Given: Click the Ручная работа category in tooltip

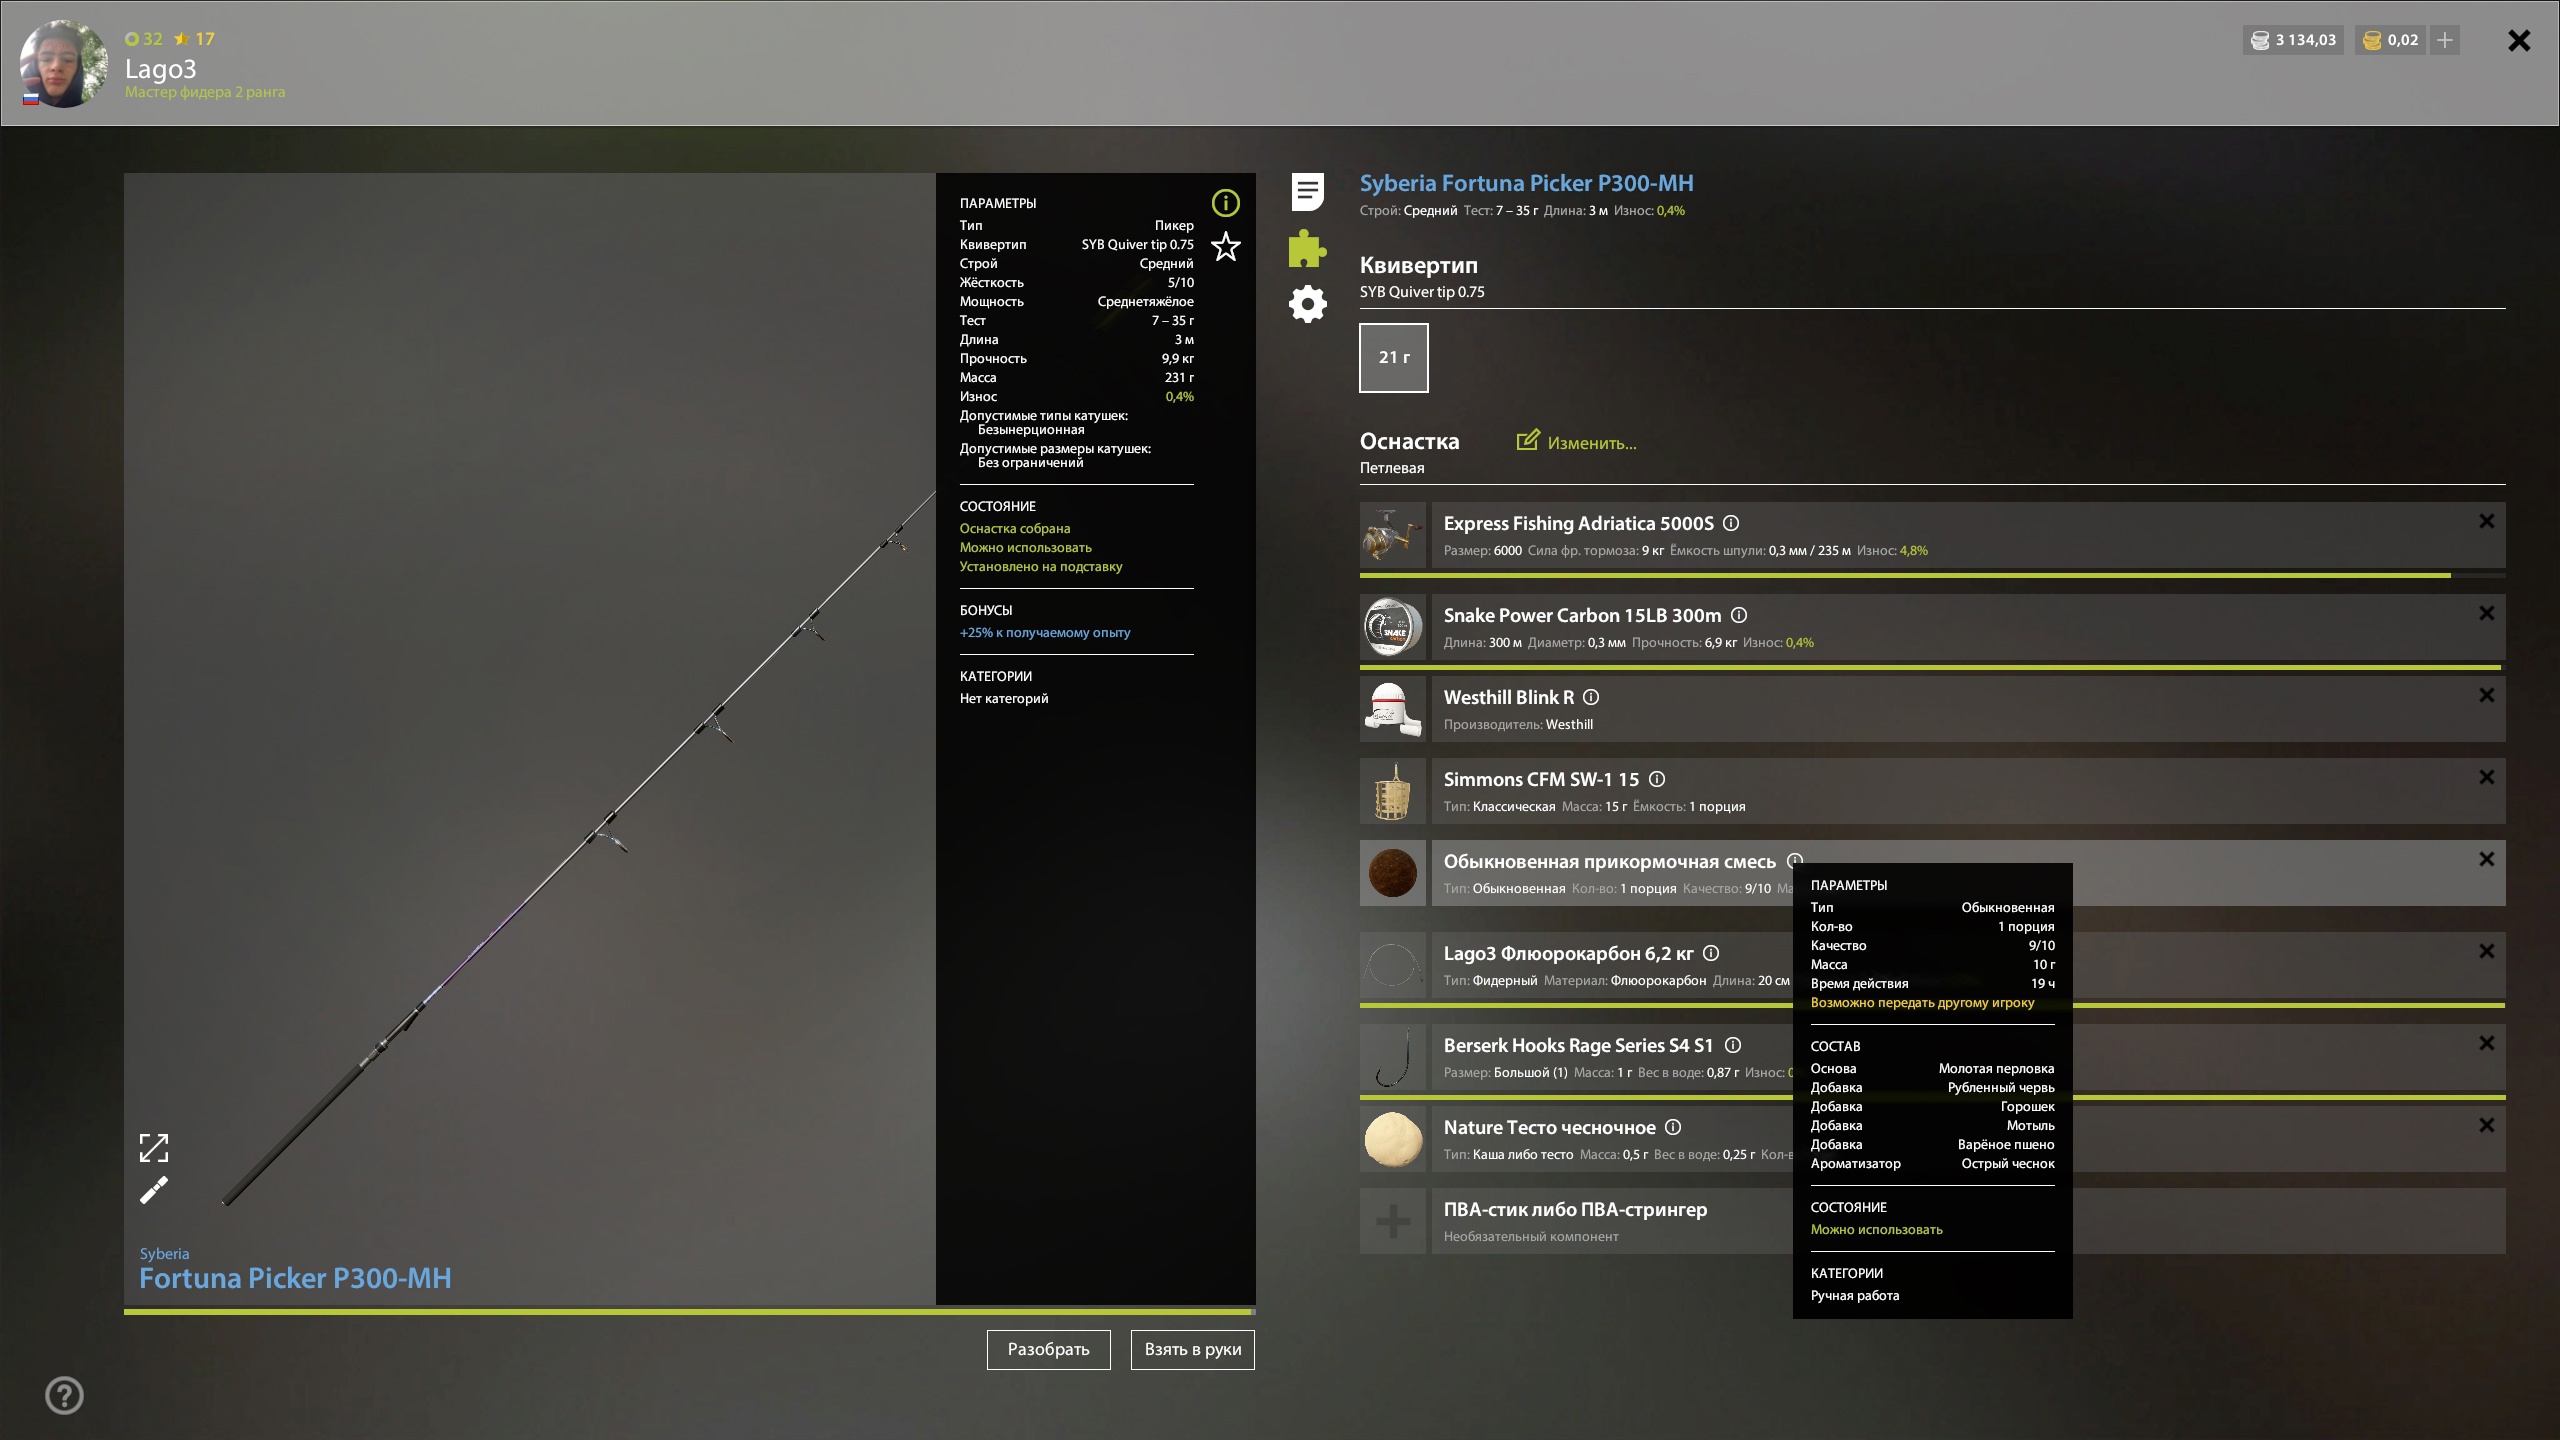Looking at the screenshot, I should [x=1855, y=1295].
